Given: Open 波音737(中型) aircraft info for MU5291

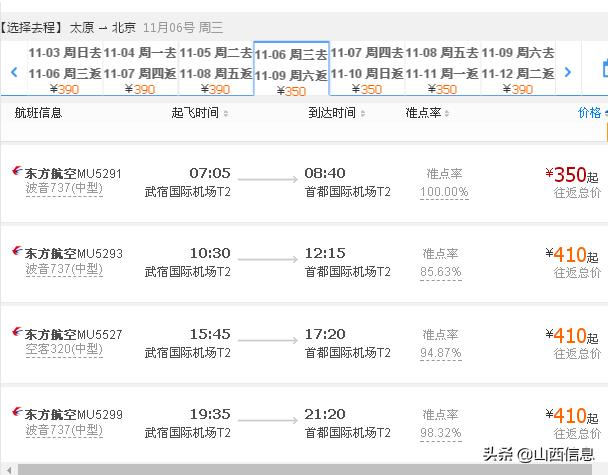Looking at the screenshot, I should [x=63, y=189].
